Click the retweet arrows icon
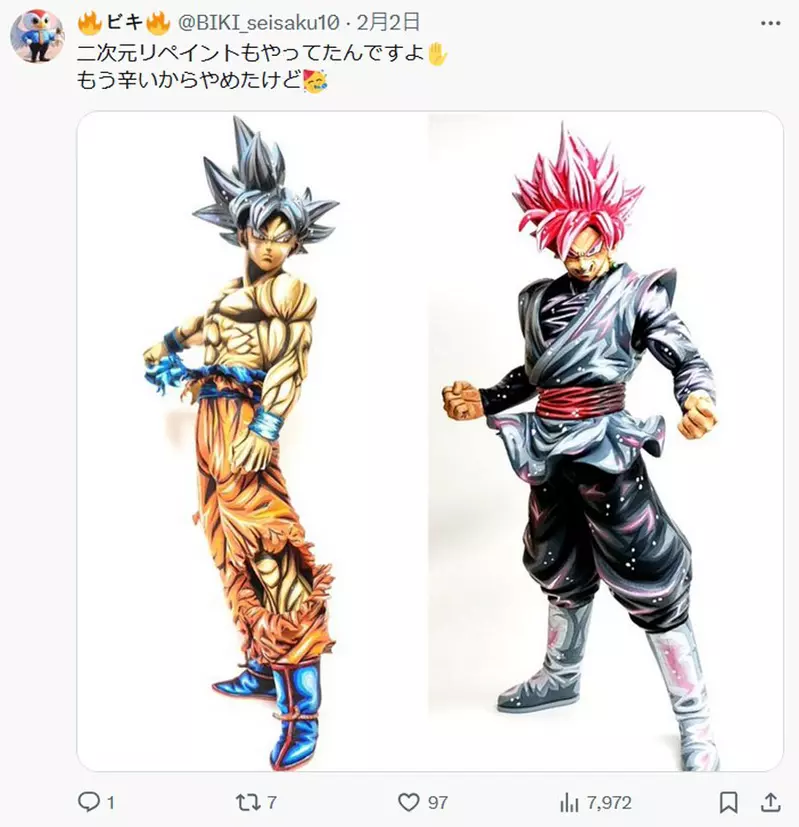 click(248, 802)
